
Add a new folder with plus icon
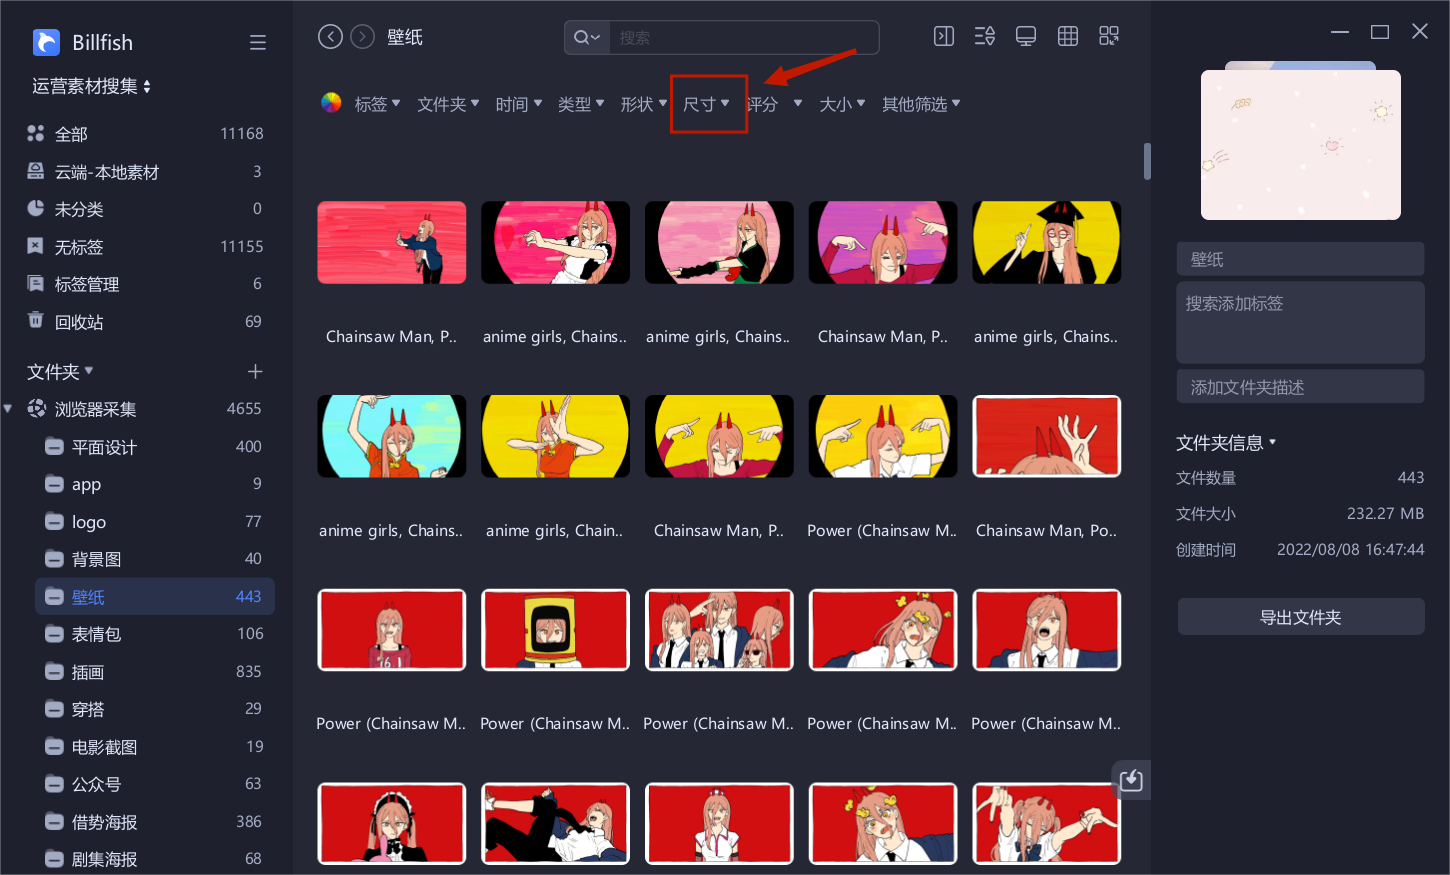click(255, 372)
